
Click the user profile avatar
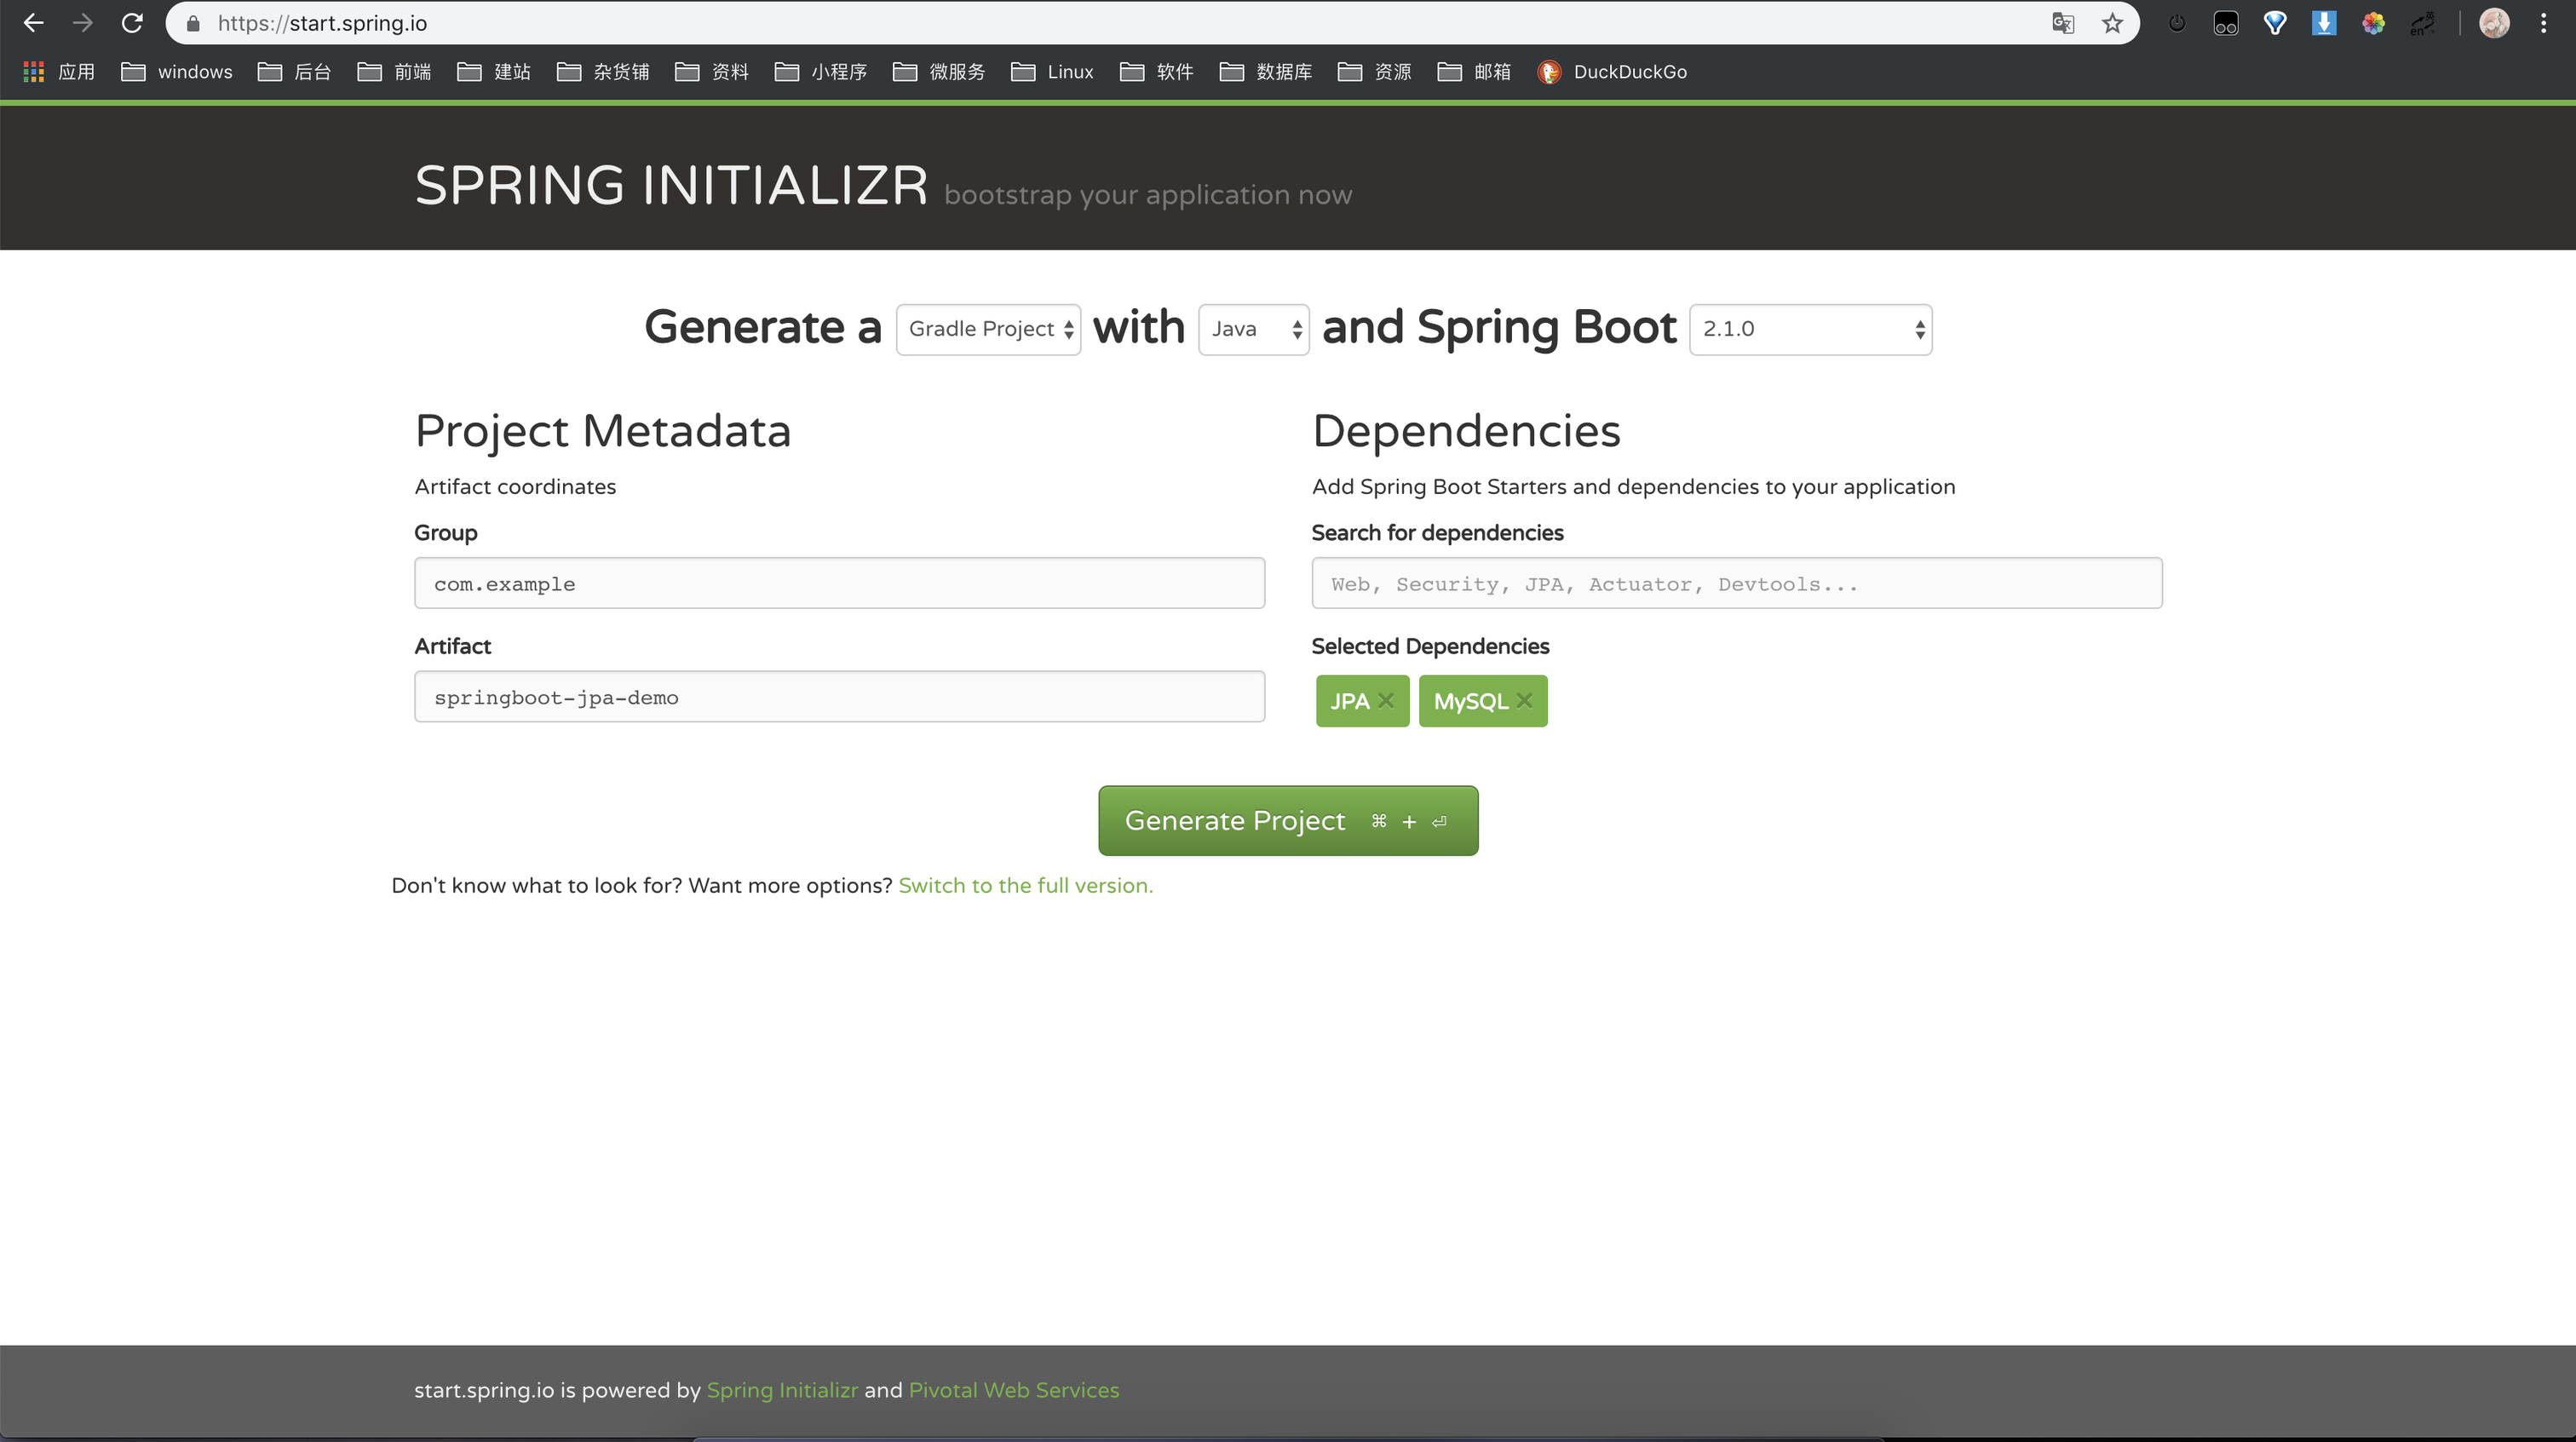tap(2494, 23)
